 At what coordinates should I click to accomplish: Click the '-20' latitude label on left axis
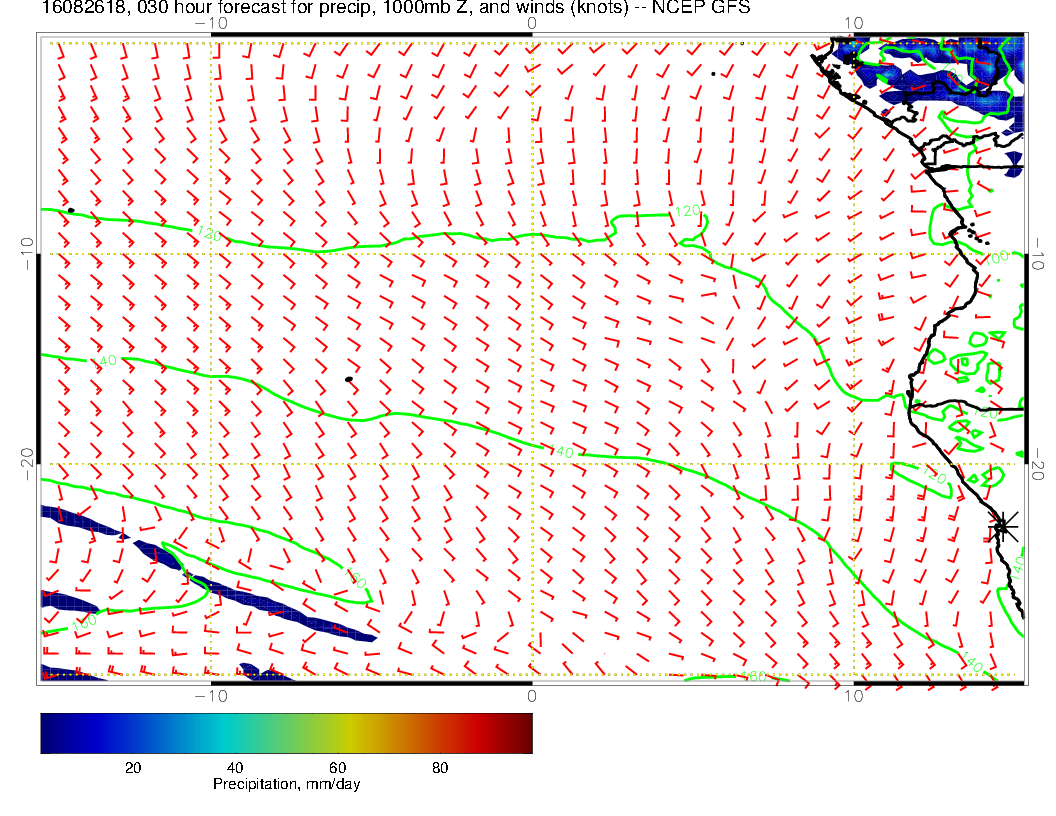coord(27,463)
